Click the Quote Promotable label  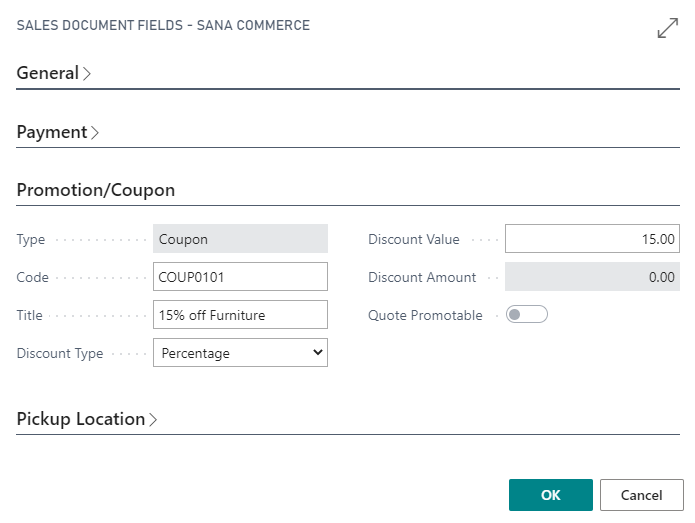click(x=425, y=315)
